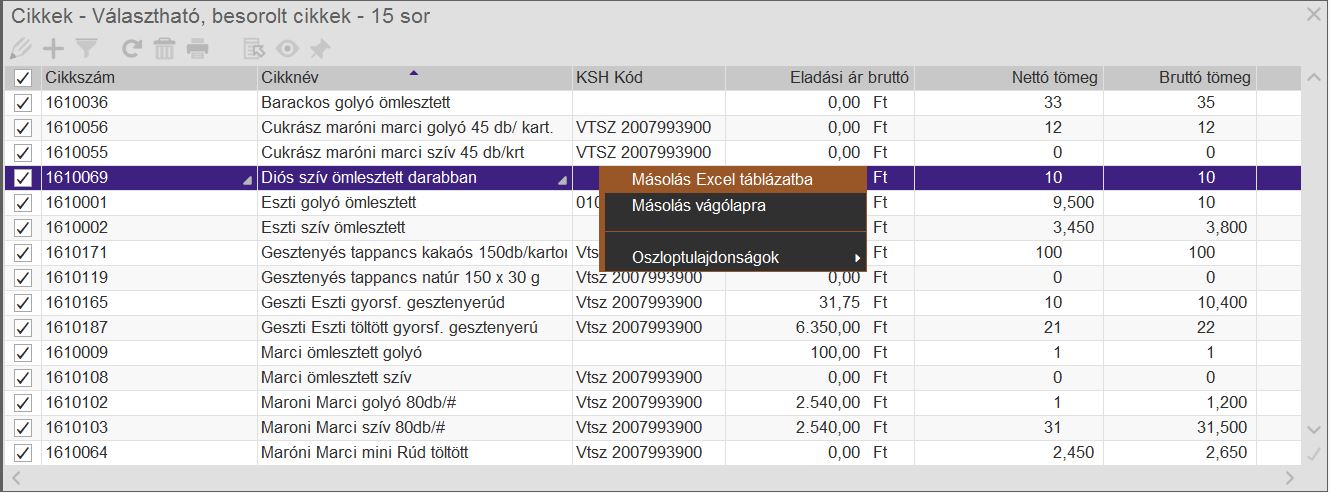Open dropdown triangle in Cikkszám cell 1610069

(x=247, y=180)
